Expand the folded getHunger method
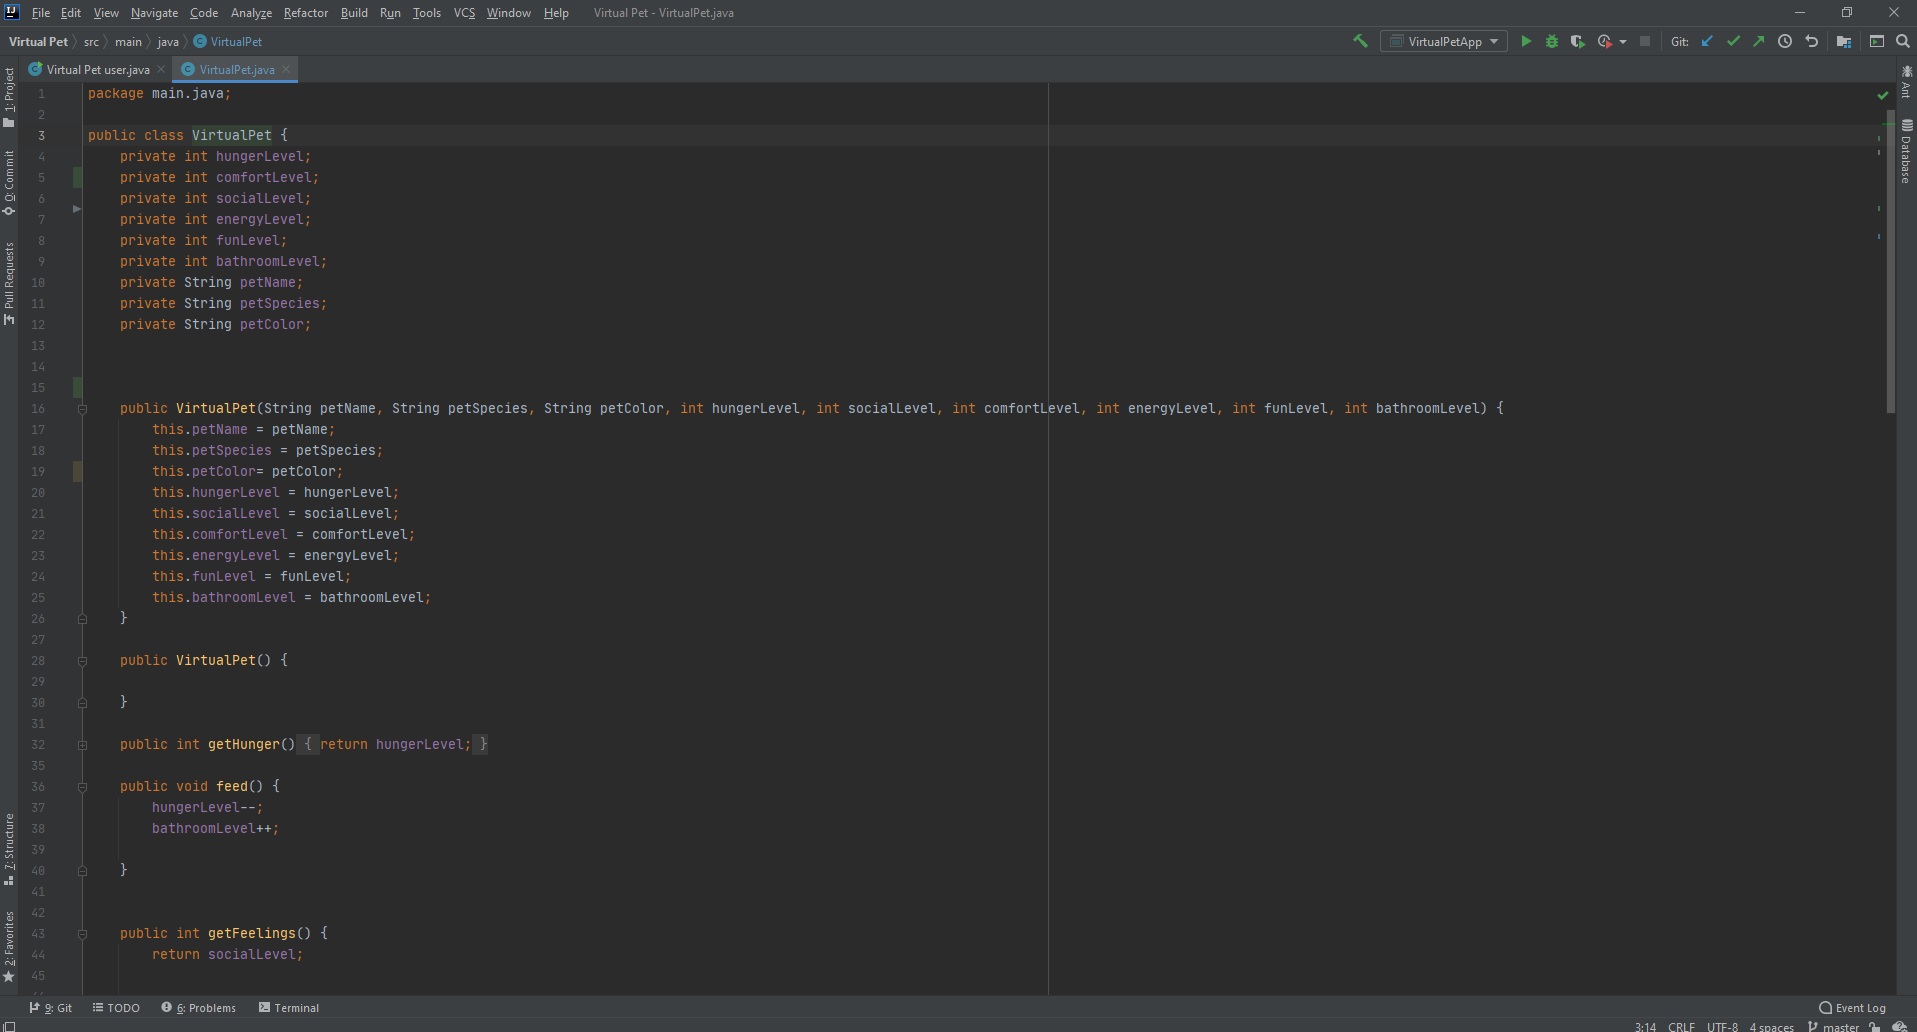The height and width of the screenshot is (1032, 1917). 83,745
